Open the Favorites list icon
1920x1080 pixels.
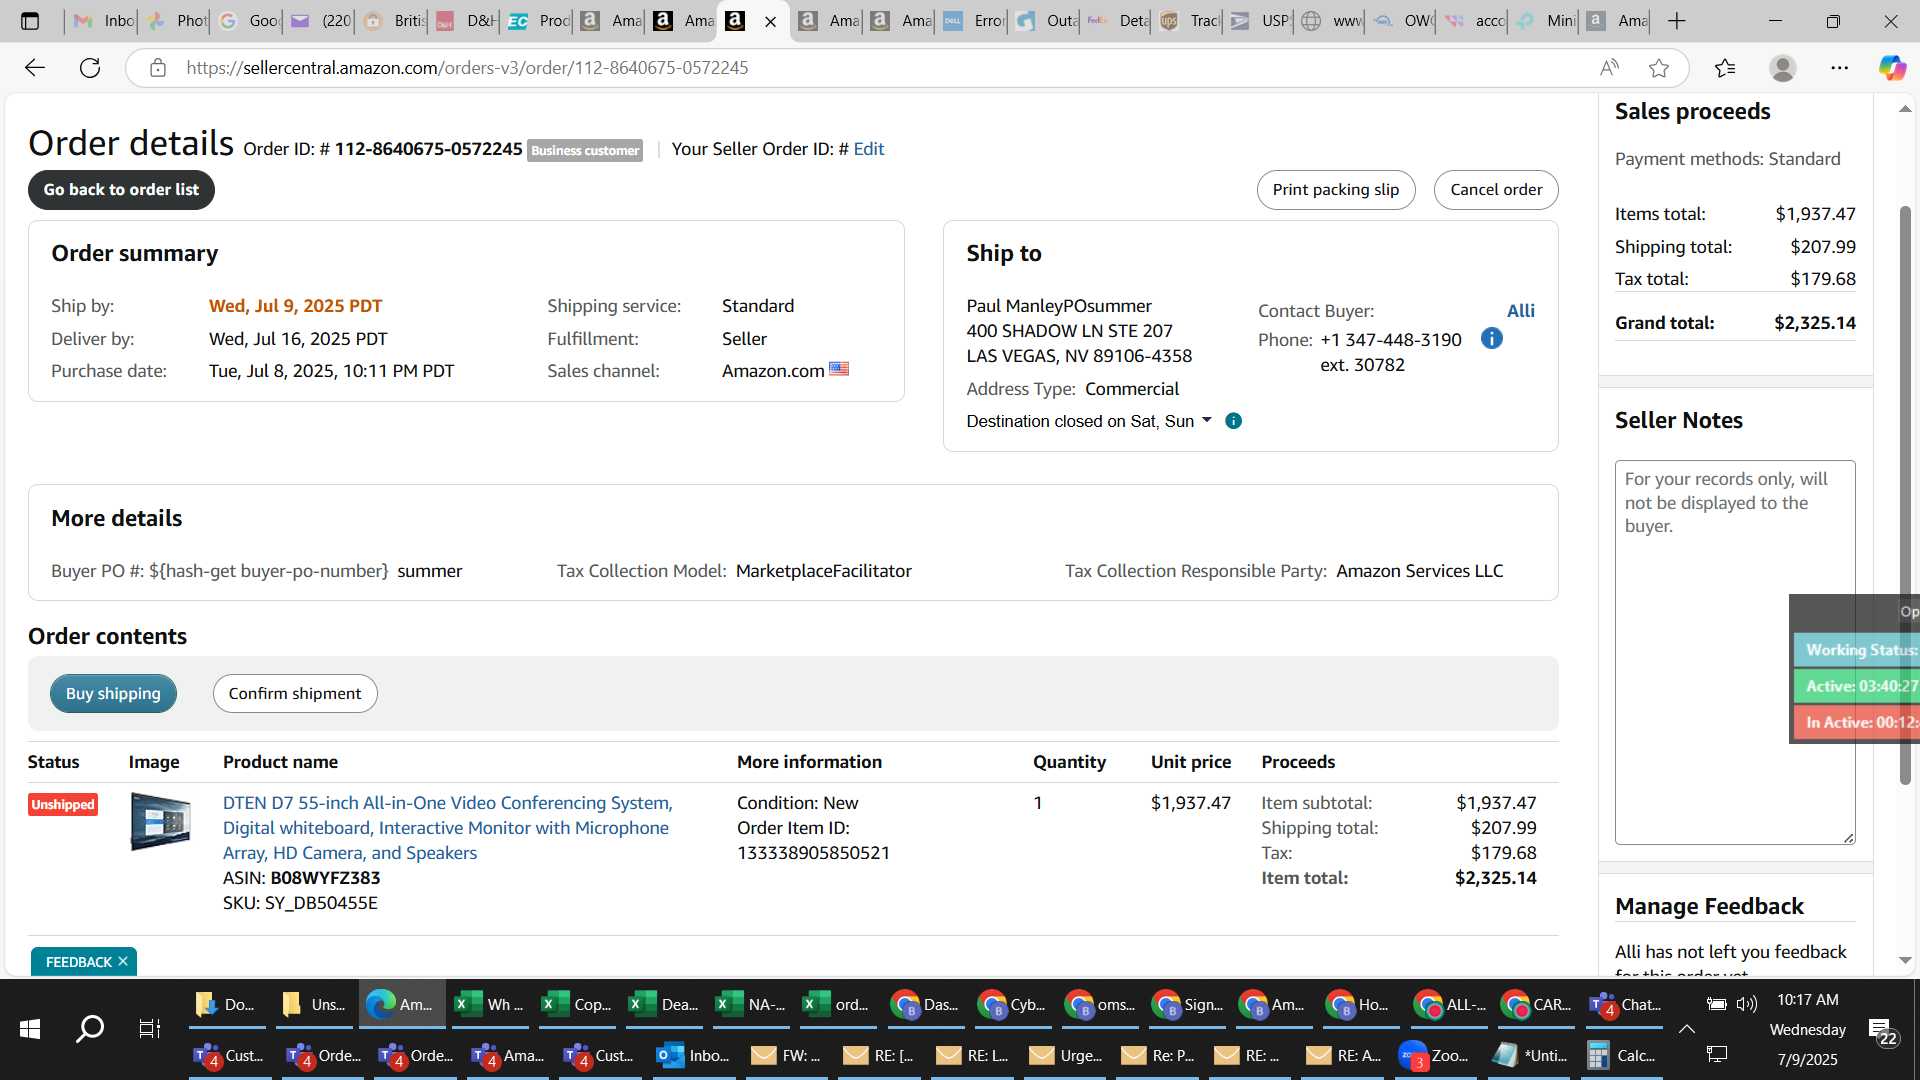click(1725, 68)
